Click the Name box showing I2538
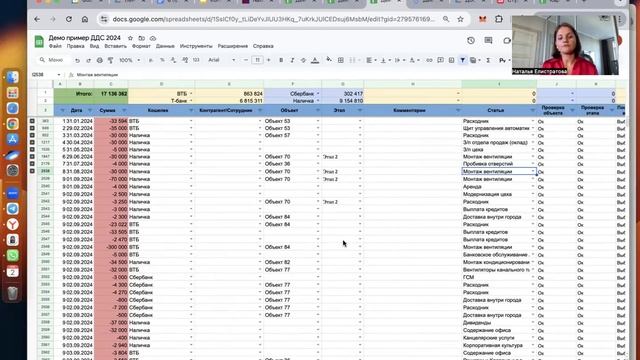640x360 pixels. pos(46,75)
